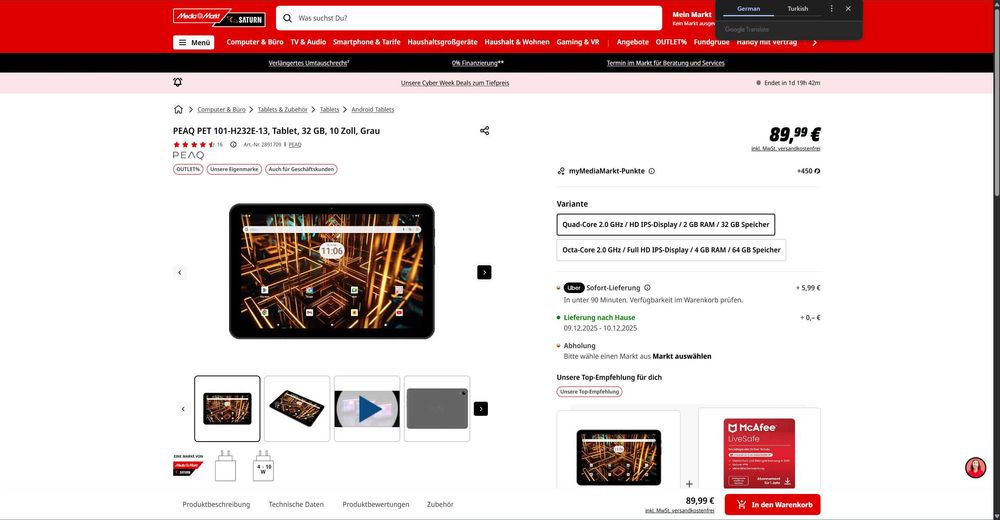Move thumbnail strip to previous
The width and height of the screenshot is (1000, 520).
coord(183,409)
